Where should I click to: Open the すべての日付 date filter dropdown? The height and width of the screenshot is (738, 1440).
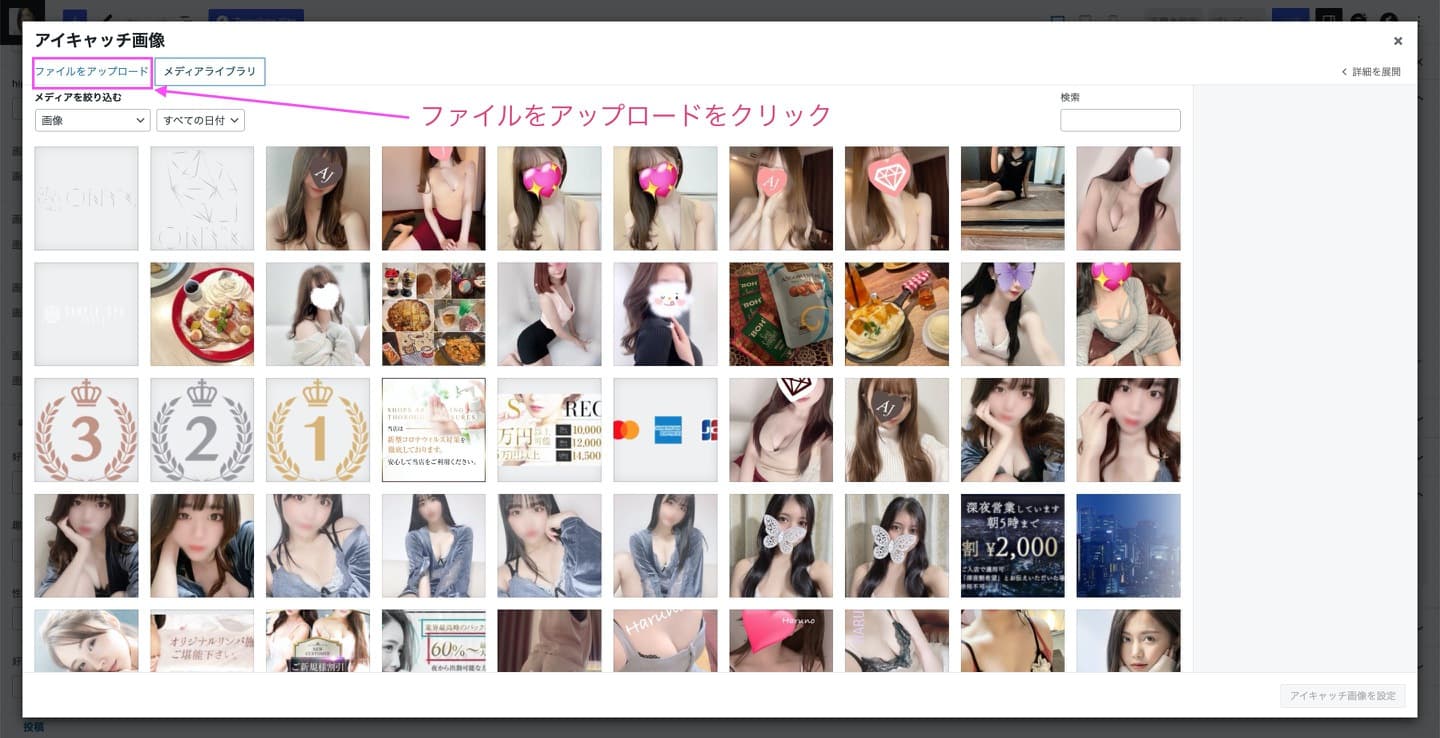[200, 120]
